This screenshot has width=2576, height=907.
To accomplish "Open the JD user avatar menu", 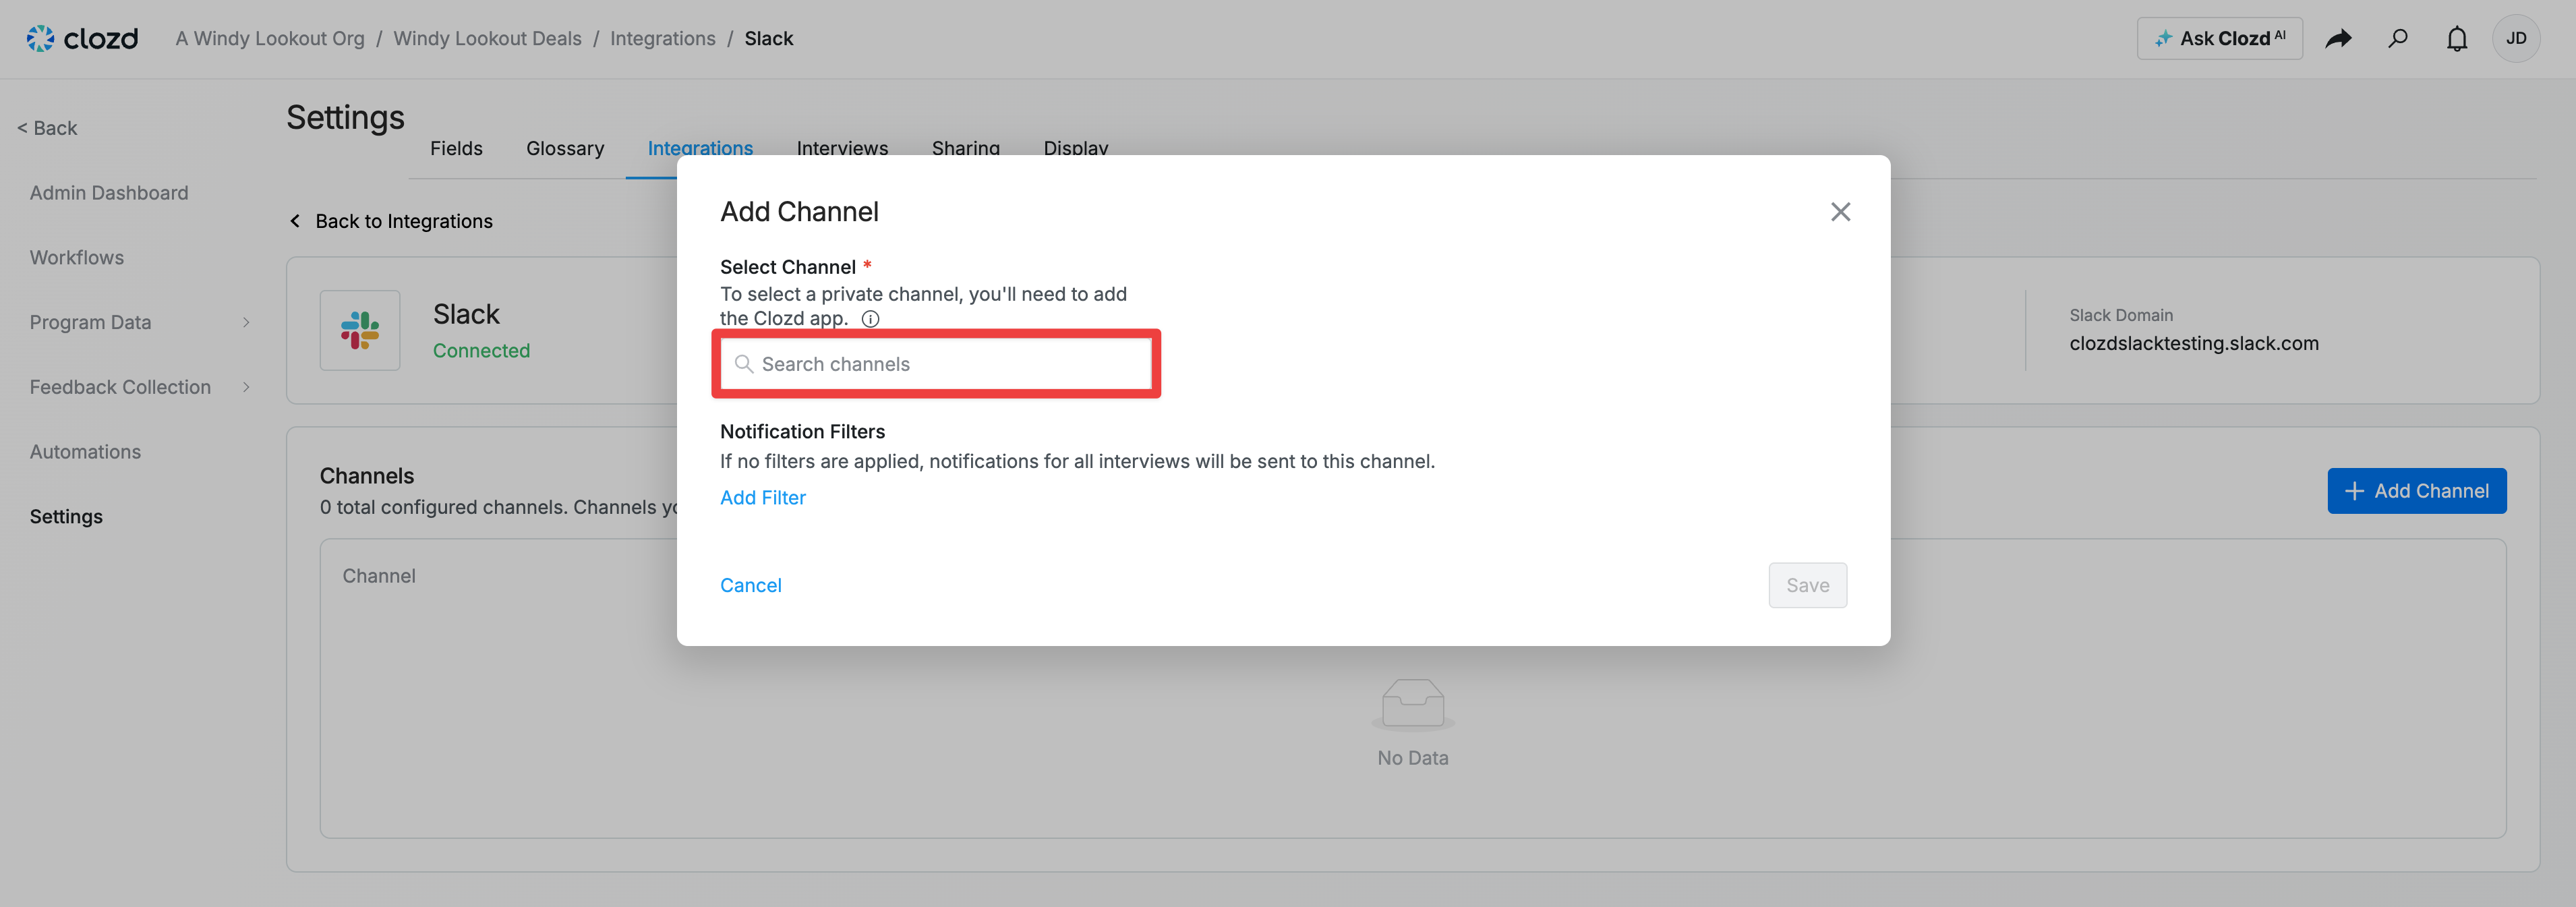I will tap(2515, 38).
